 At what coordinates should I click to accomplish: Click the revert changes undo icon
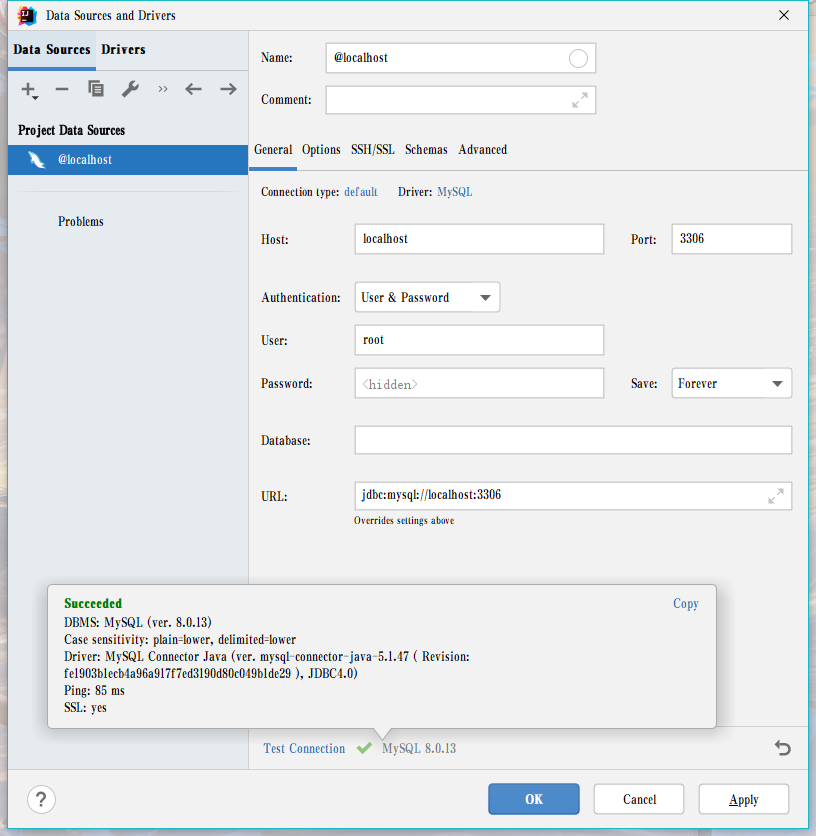[783, 748]
